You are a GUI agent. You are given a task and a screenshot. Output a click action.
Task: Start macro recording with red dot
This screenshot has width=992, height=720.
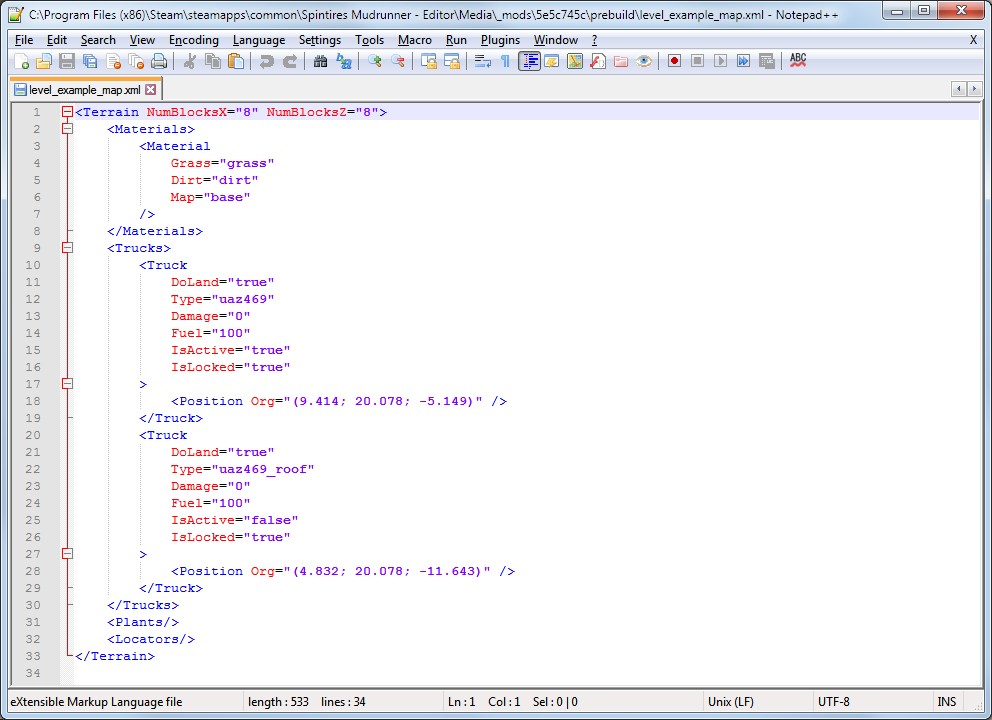click(674, 61)
